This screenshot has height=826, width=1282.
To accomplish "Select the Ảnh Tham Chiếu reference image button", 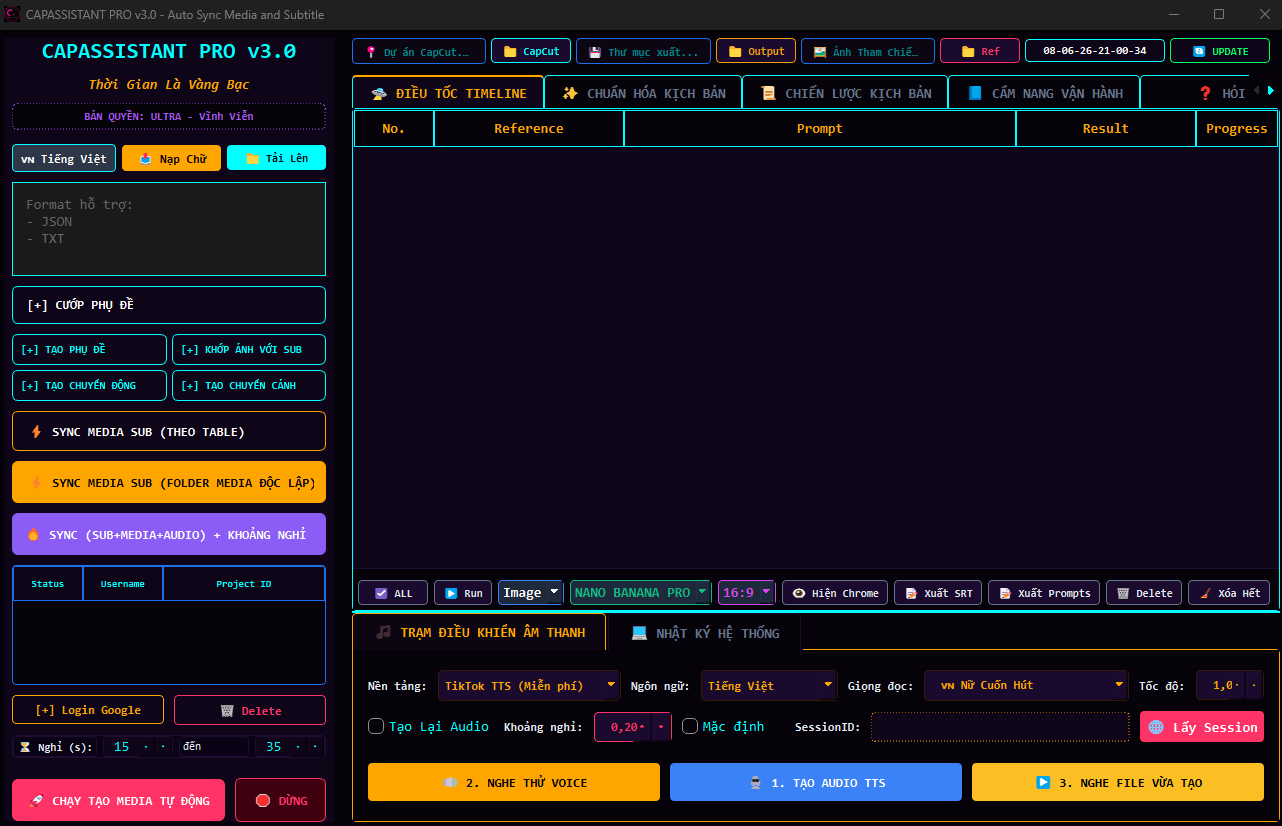I will [x=868, y=51].
